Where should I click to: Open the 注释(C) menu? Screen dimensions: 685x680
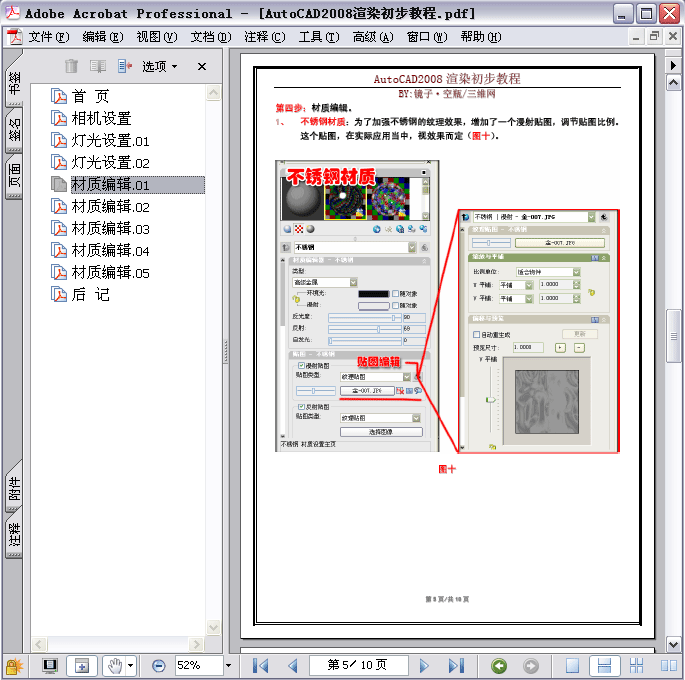(265, 37)
